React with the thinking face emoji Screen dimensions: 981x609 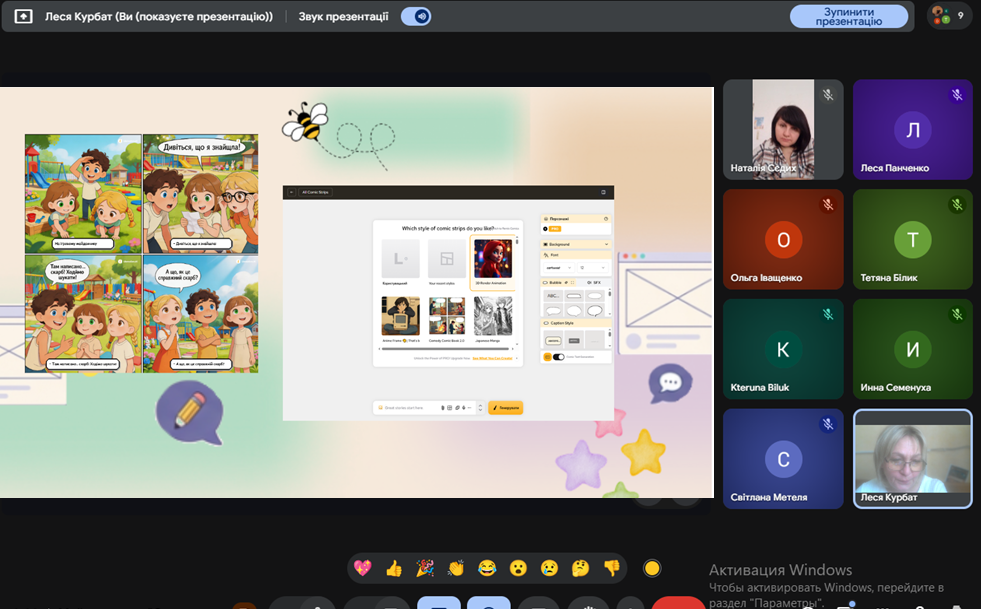tap(580, 568)
